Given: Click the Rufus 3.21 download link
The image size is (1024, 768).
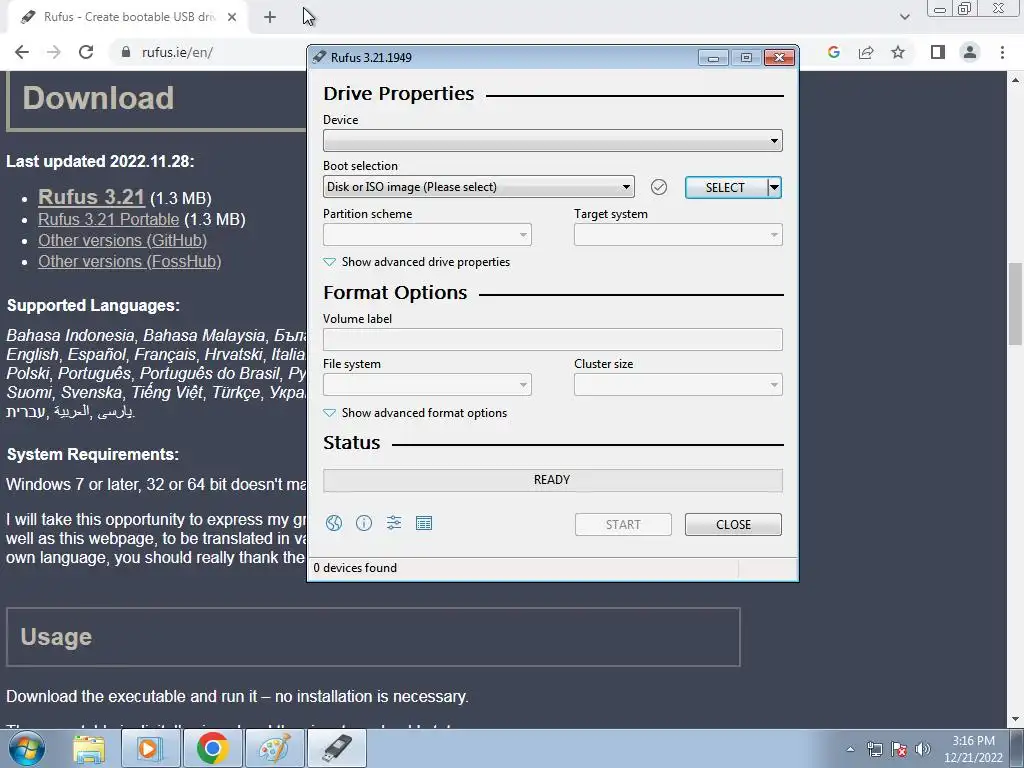Looking at the screenshot, I should pyautogui.click(x=91, y=197).
